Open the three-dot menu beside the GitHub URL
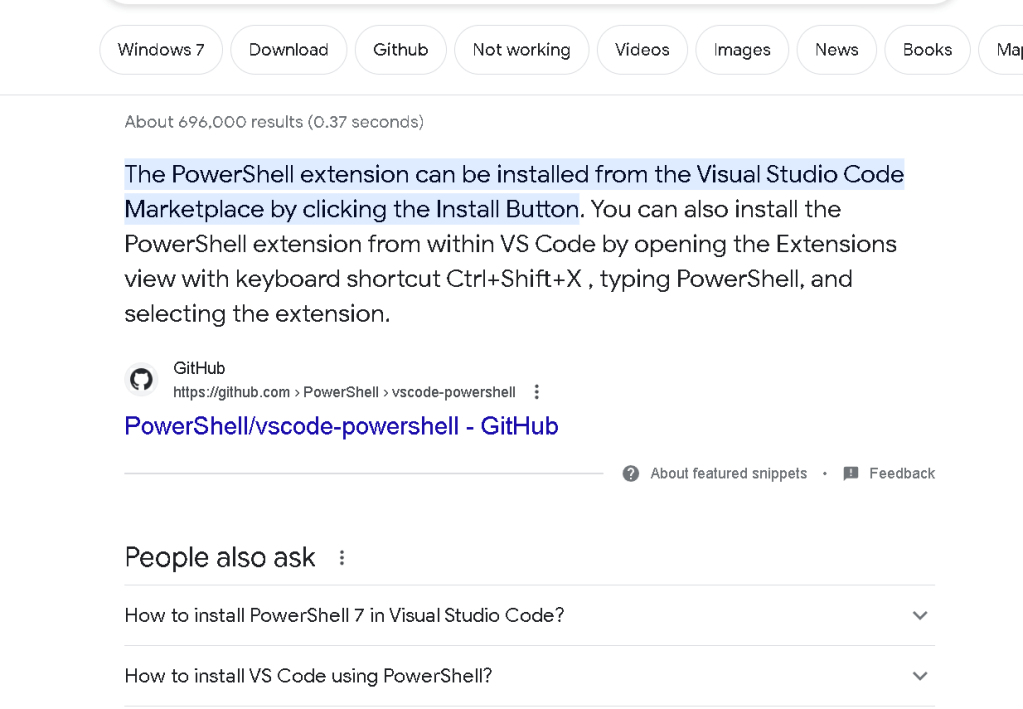1023x709 pixels. [x=536, y=392]
